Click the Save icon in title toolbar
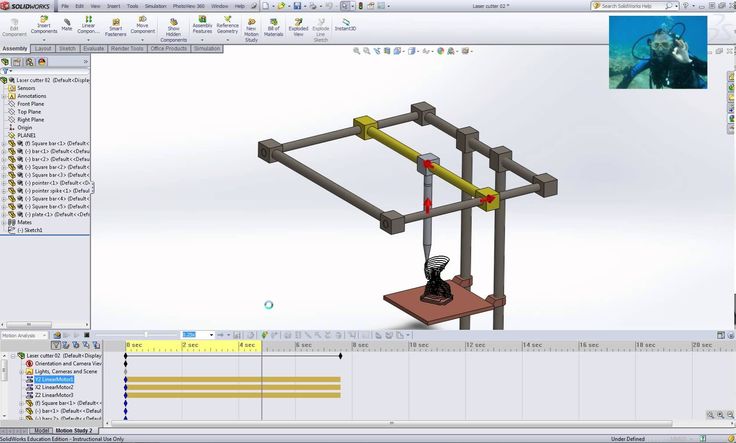Screen dimensions: 736x443 point(297,6)
